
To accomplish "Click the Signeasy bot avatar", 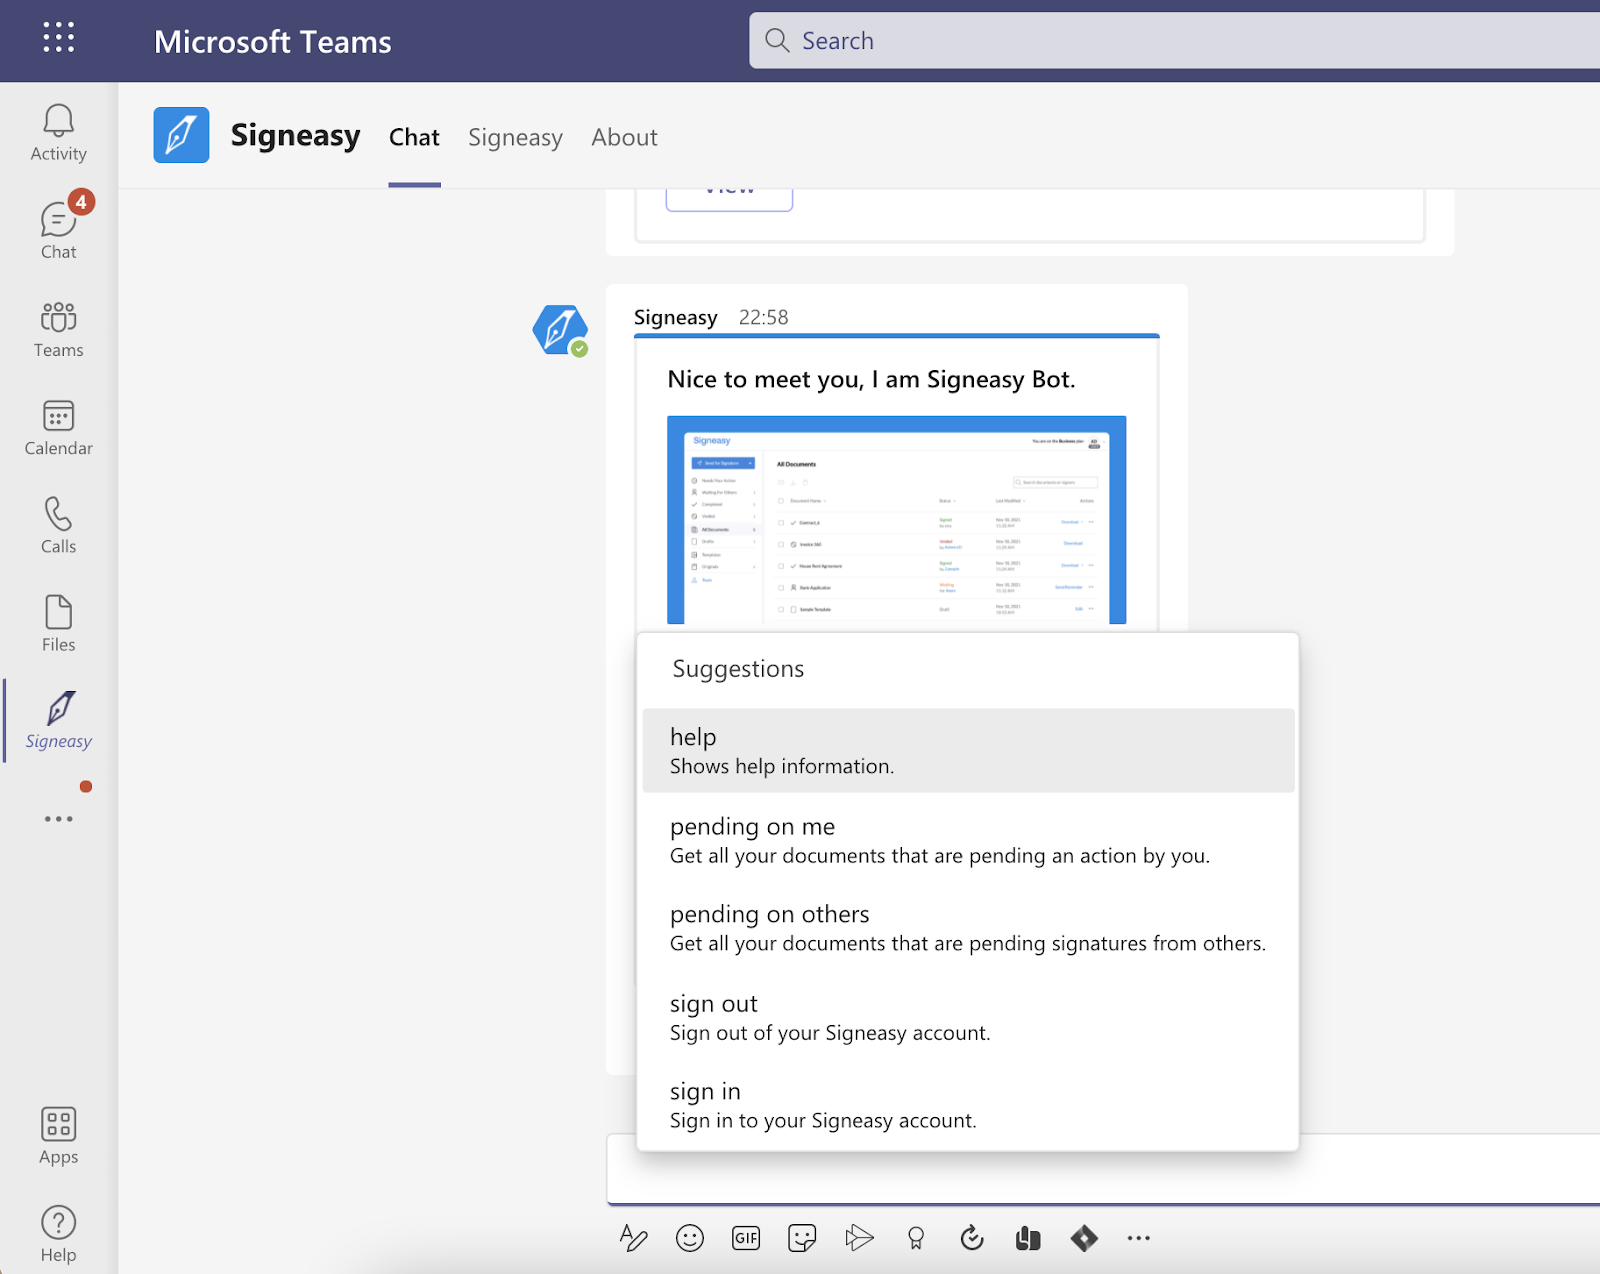I will 560,330.
